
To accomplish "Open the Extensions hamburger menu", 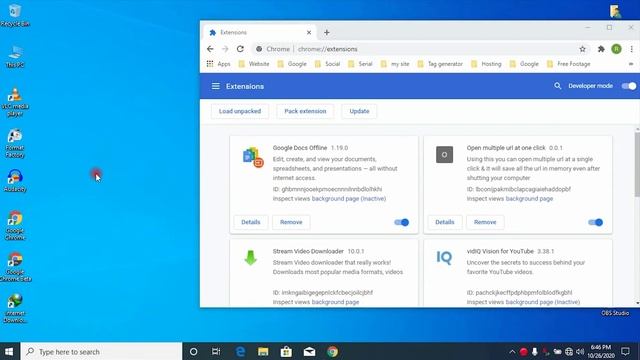I will (216, 86).
